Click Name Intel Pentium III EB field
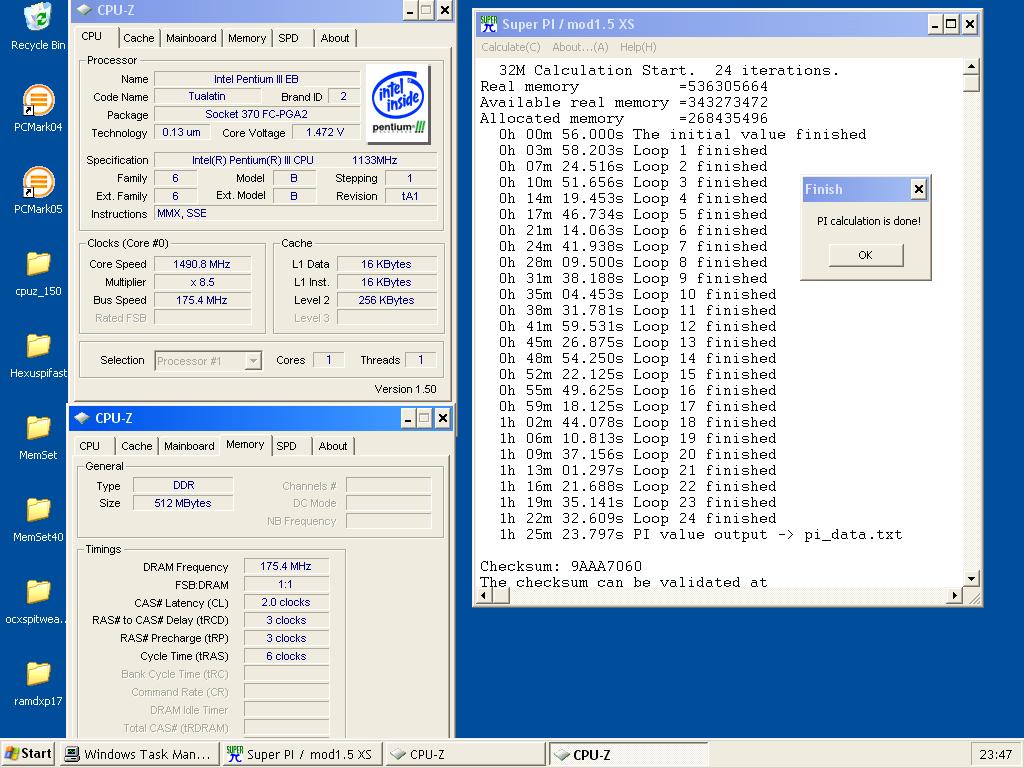Screen dimensions: 1024x768 (257, 79)
